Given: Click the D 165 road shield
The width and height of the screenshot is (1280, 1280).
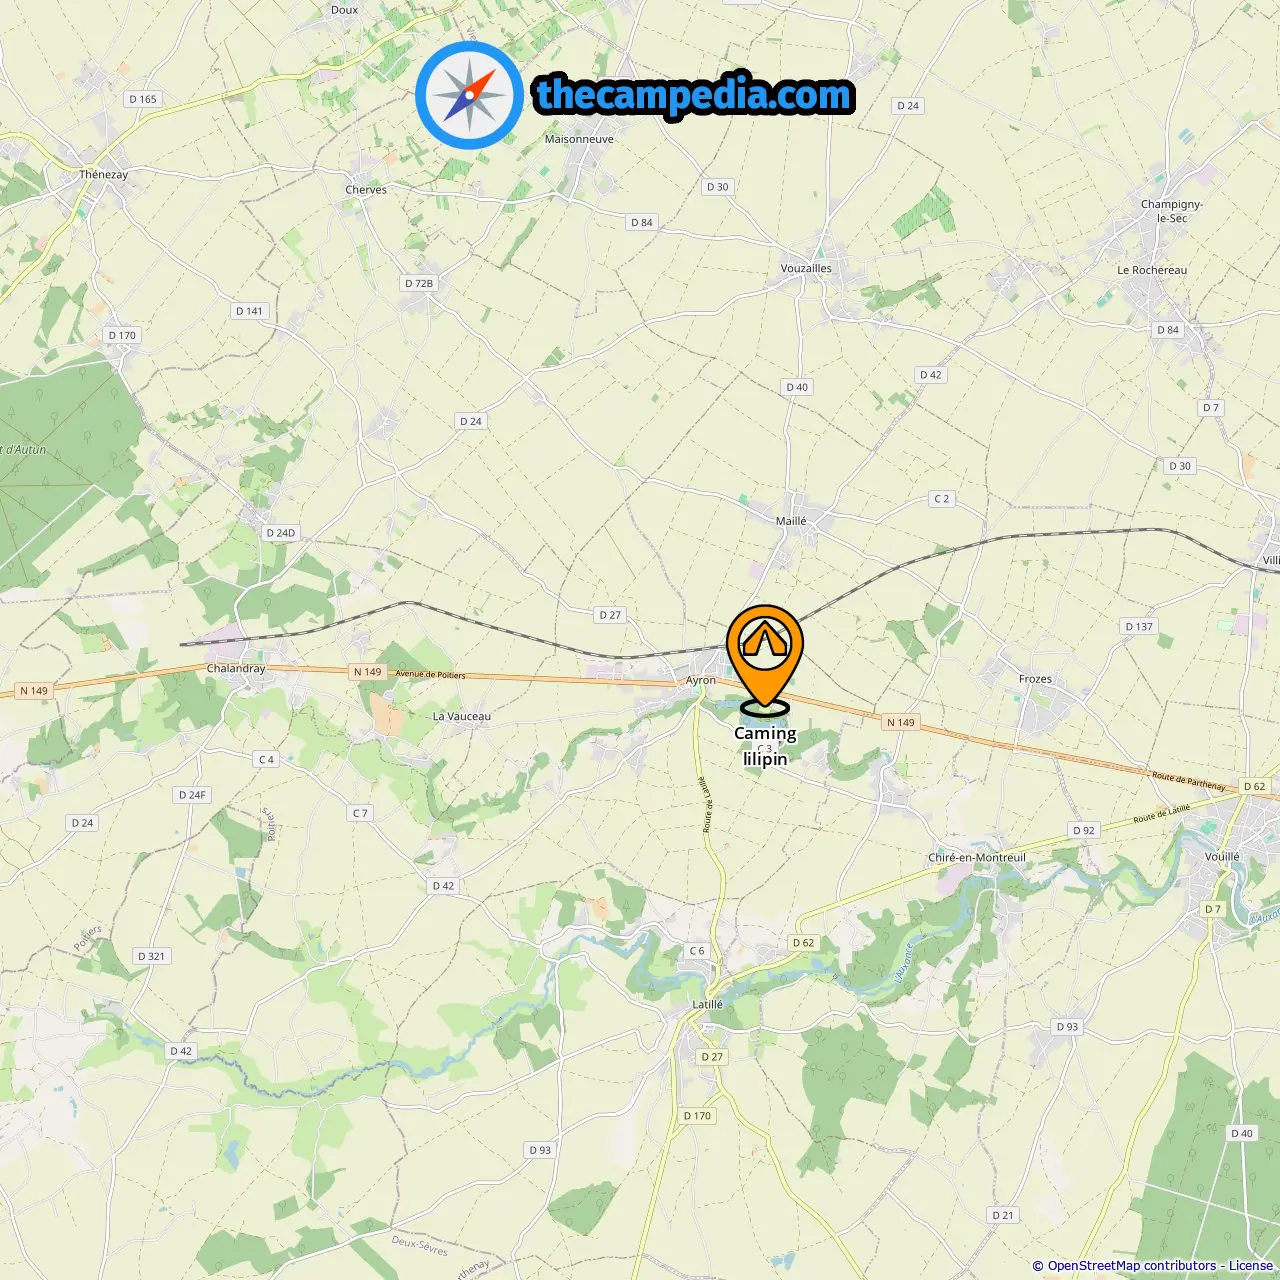Looking at the screenshot, I should tap(143, 99).
